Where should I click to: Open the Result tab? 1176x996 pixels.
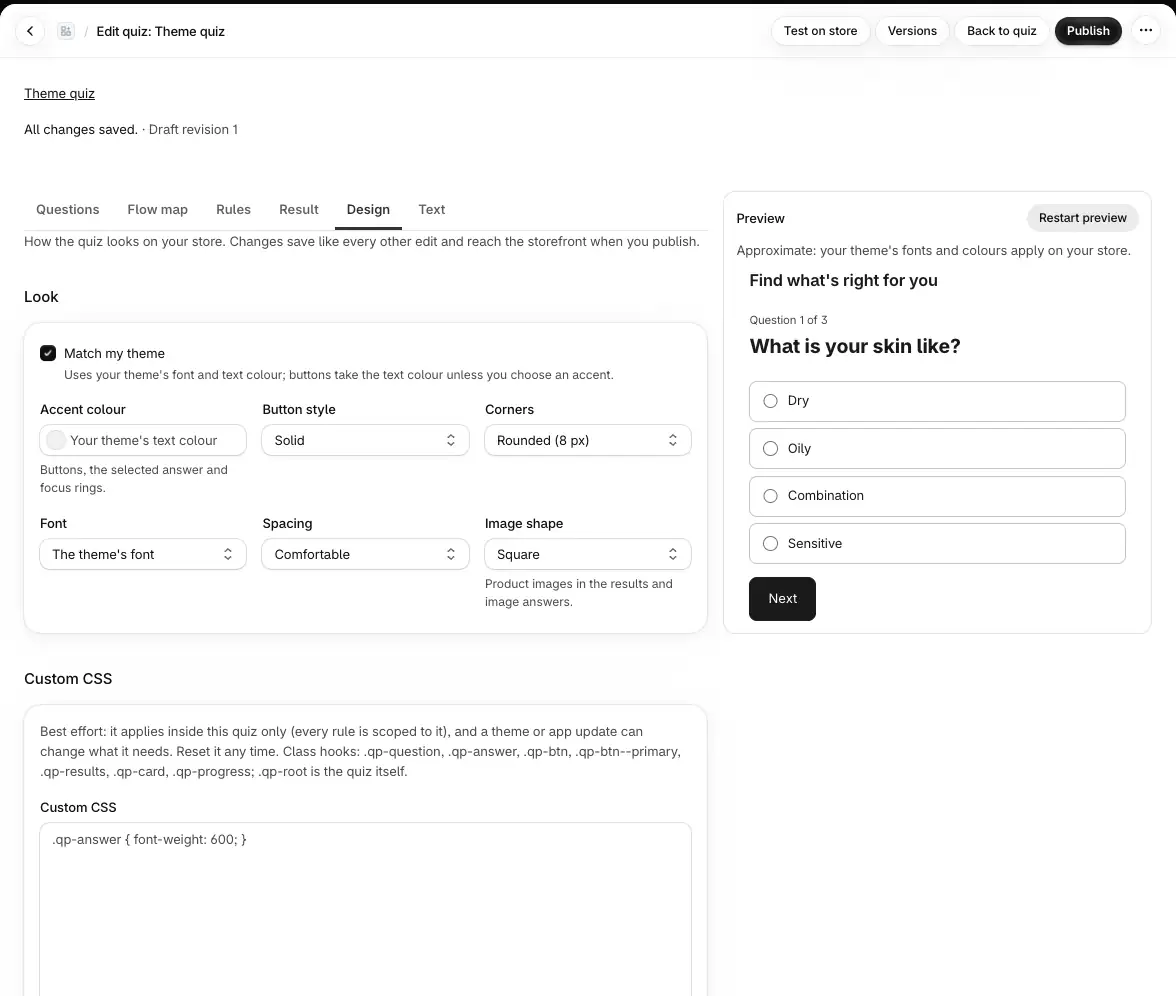[x=298, y=209]
